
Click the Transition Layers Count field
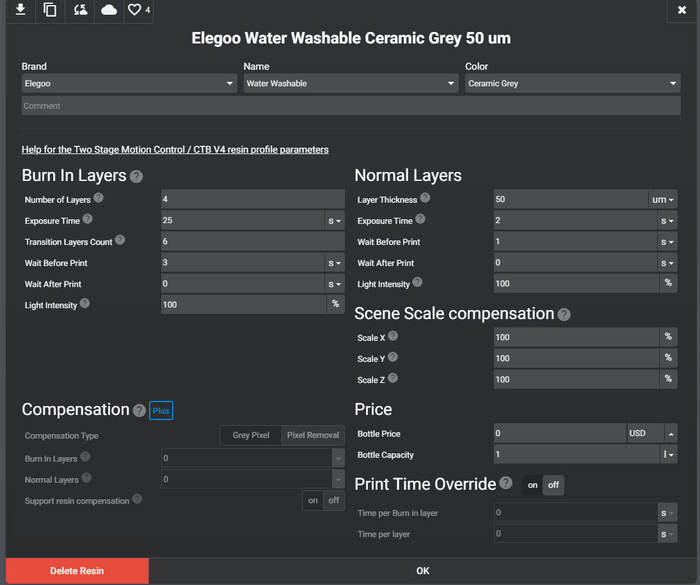[253, 241]
